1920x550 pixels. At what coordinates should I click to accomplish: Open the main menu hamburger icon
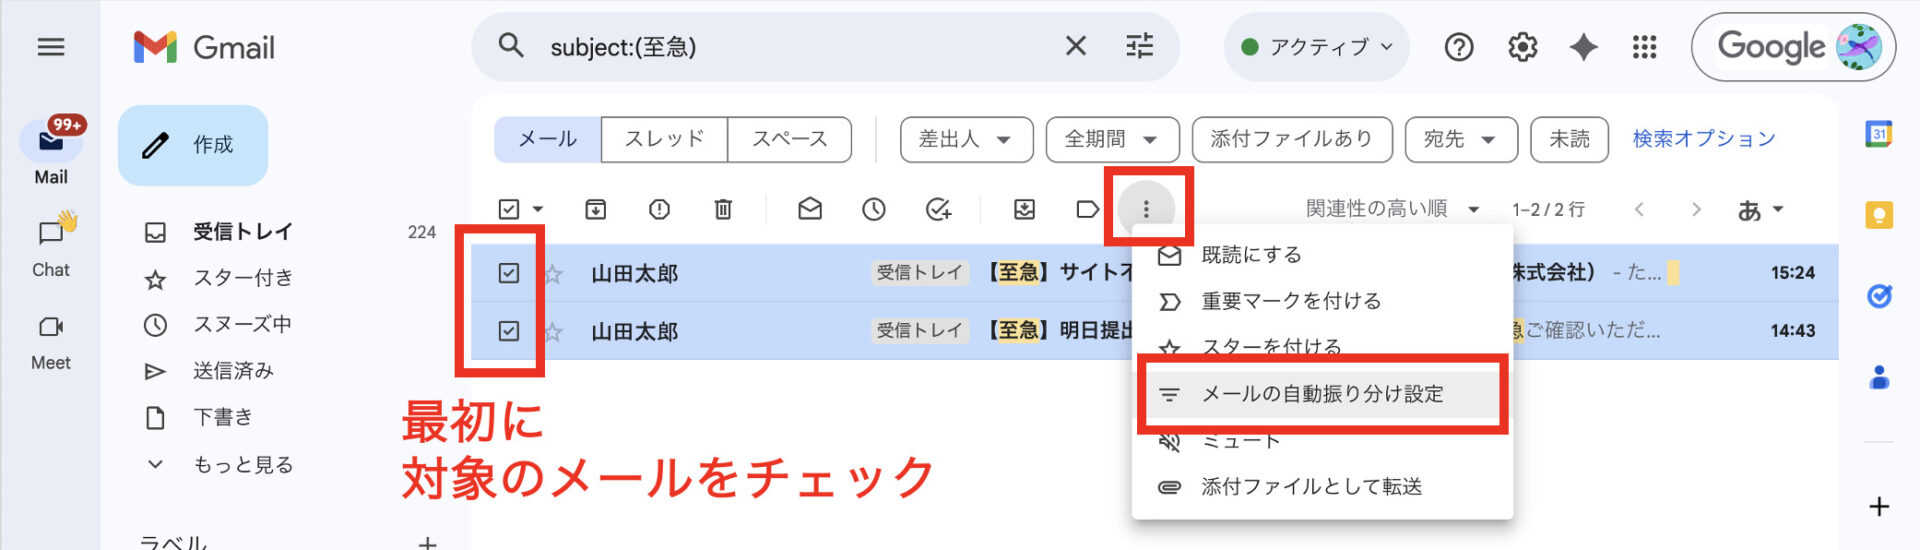51,47
